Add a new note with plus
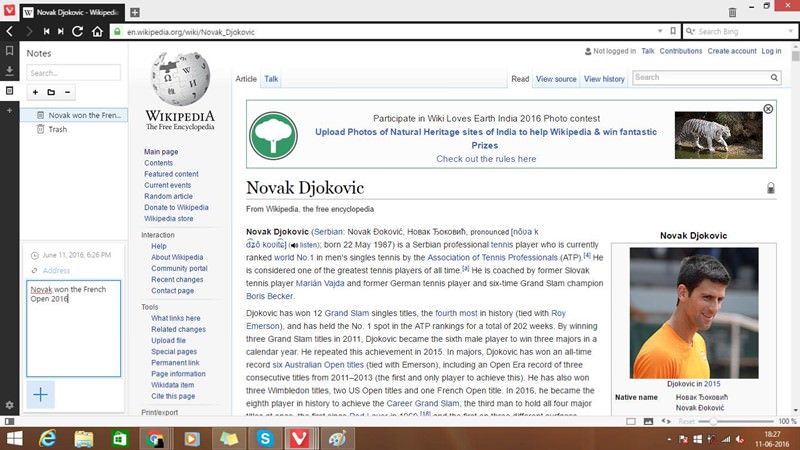800x450 pixels. 35,92
